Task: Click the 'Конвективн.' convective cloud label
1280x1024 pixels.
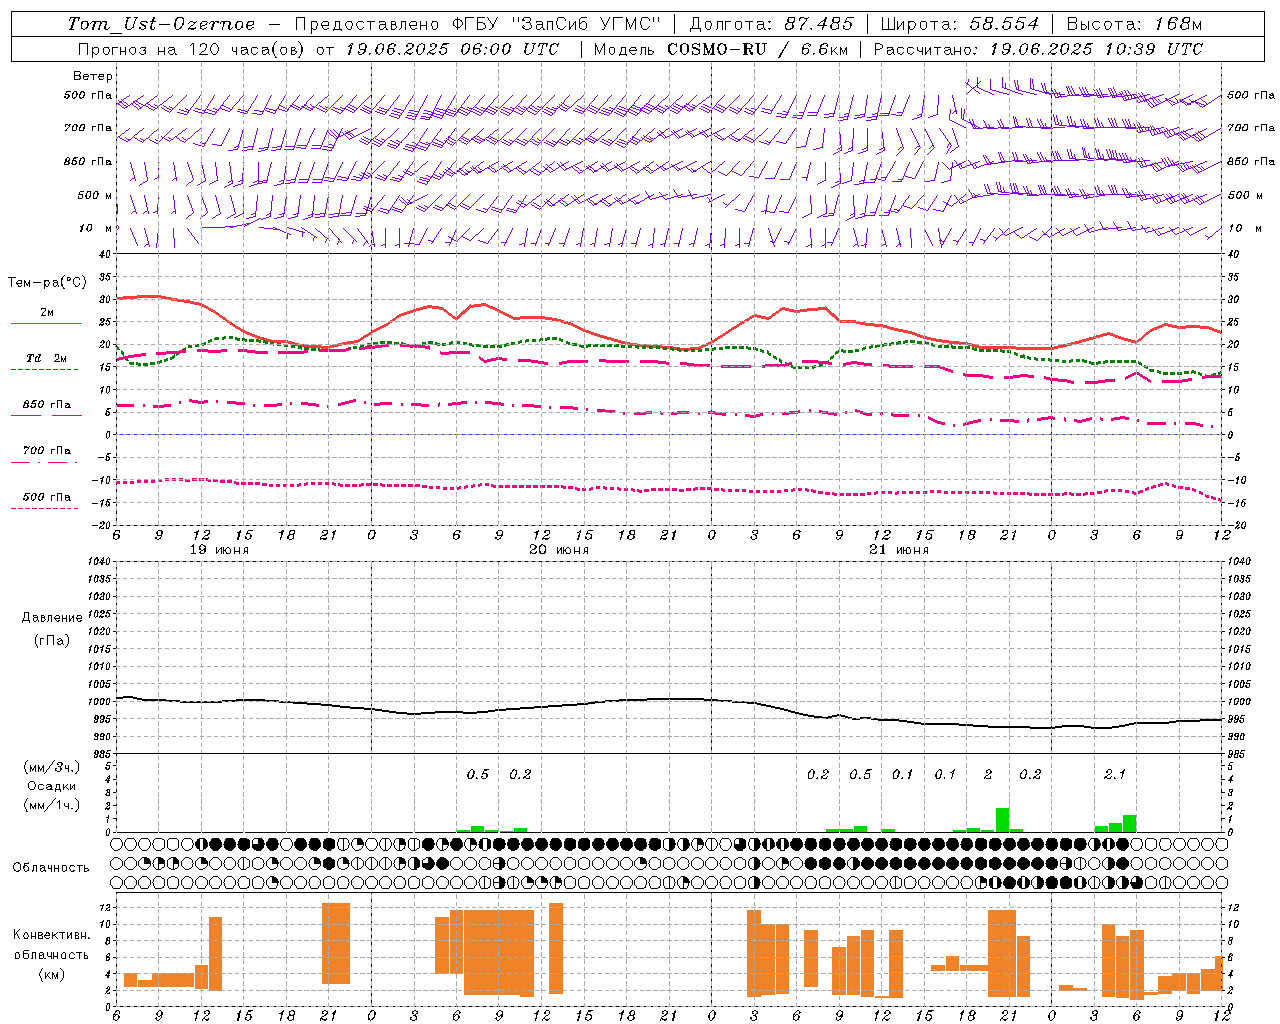Action: pyautogui.click(x=51, y=935)
